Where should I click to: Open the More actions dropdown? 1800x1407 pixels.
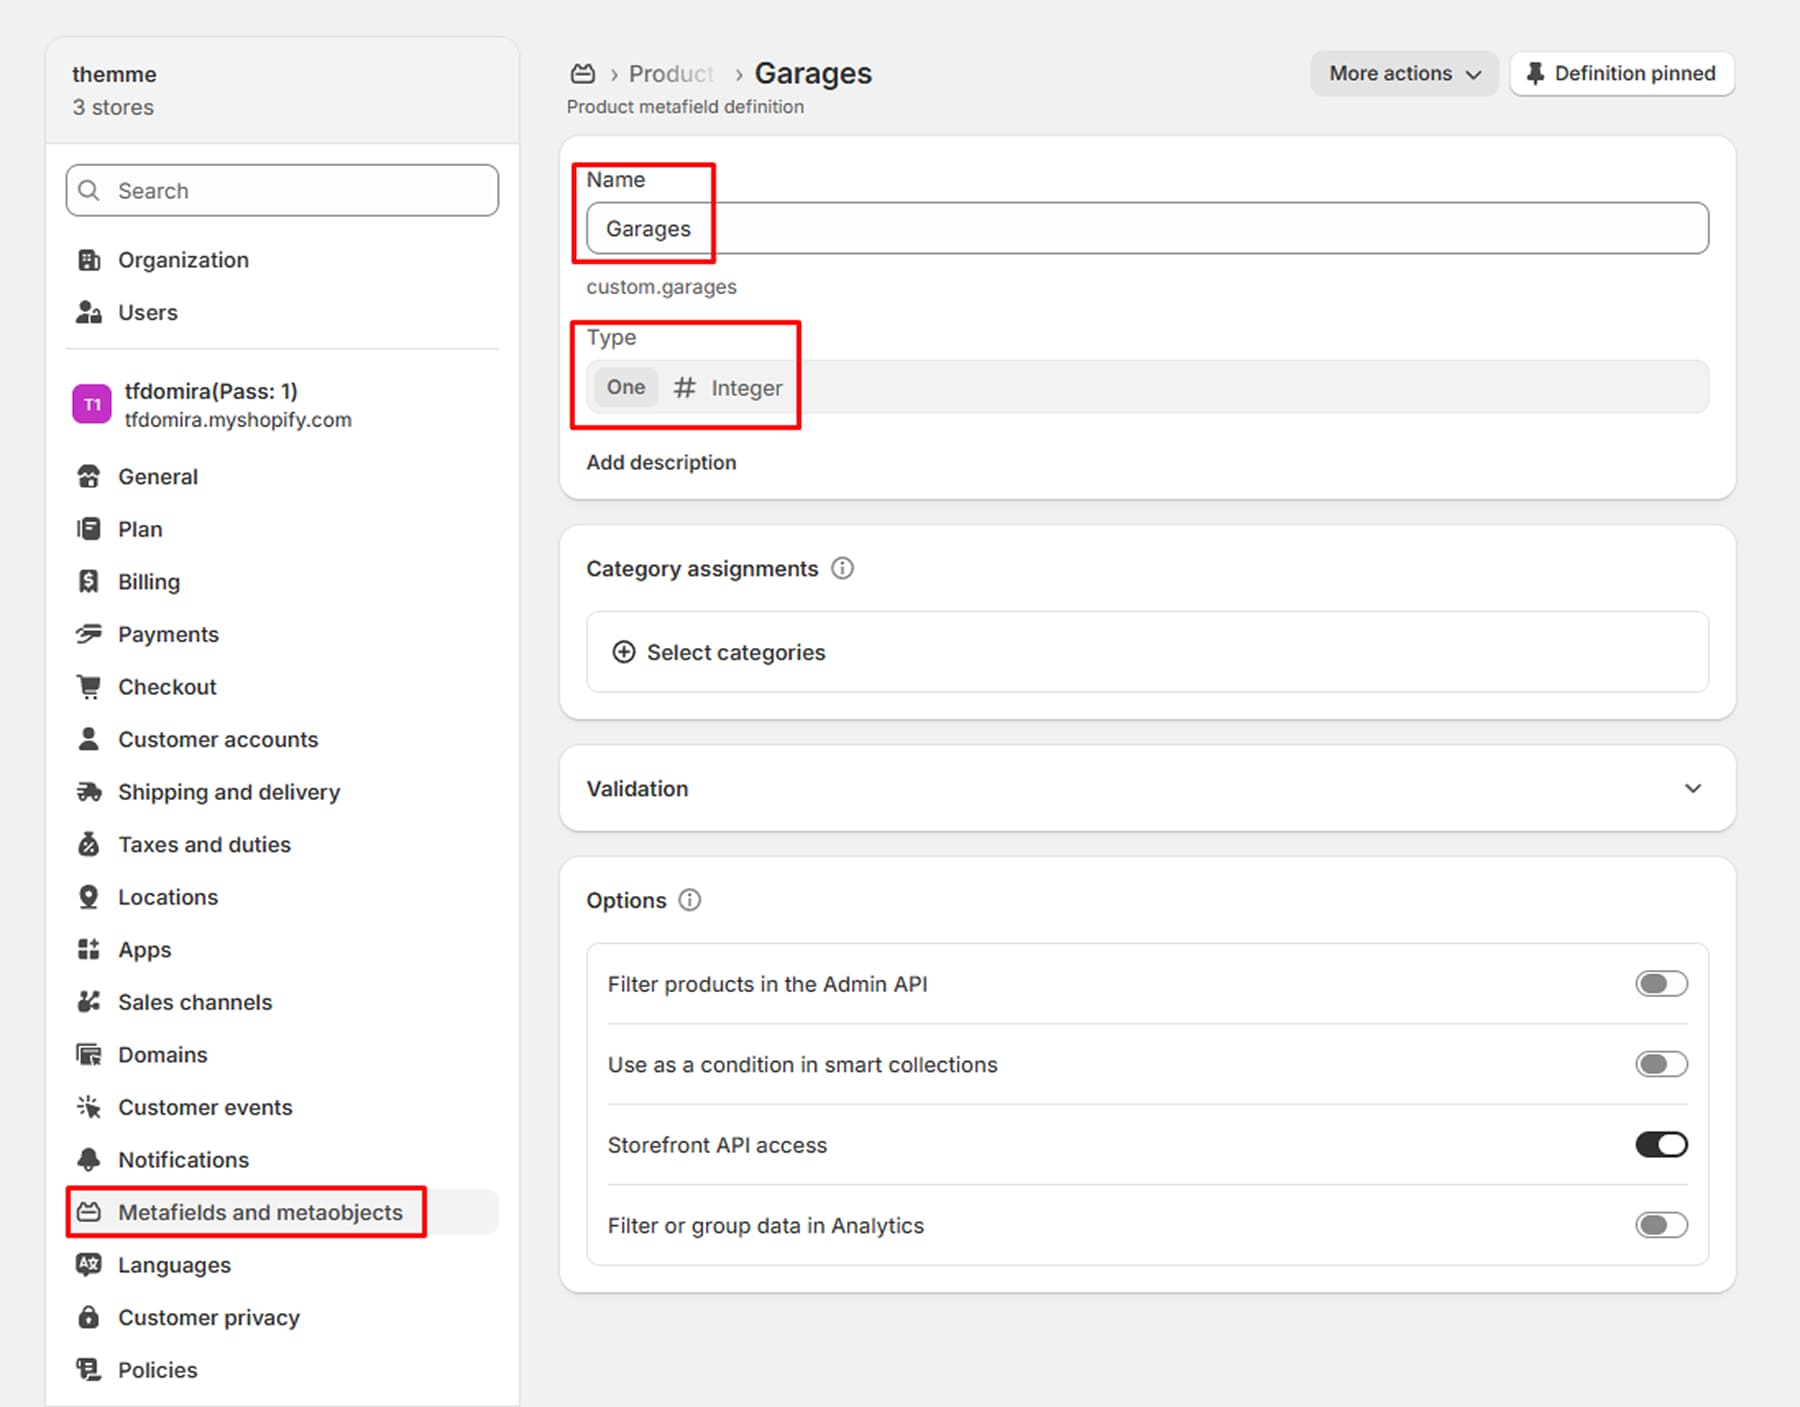pyautogui.click(x=1404, y=74)
